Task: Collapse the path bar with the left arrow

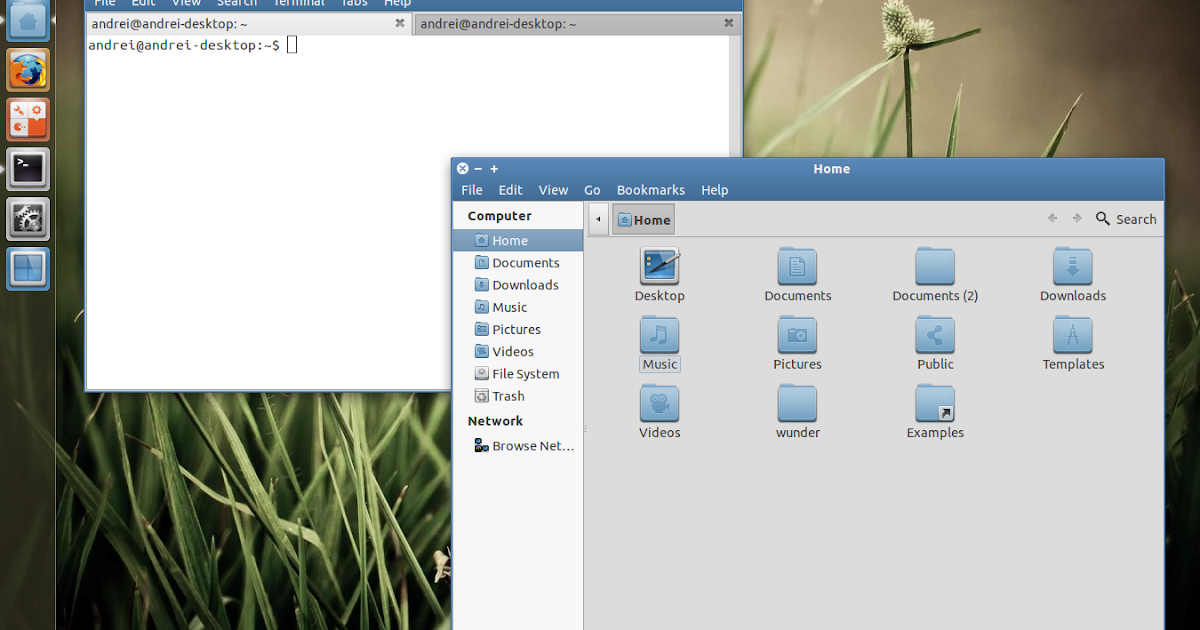Action: tap(597, 218)
